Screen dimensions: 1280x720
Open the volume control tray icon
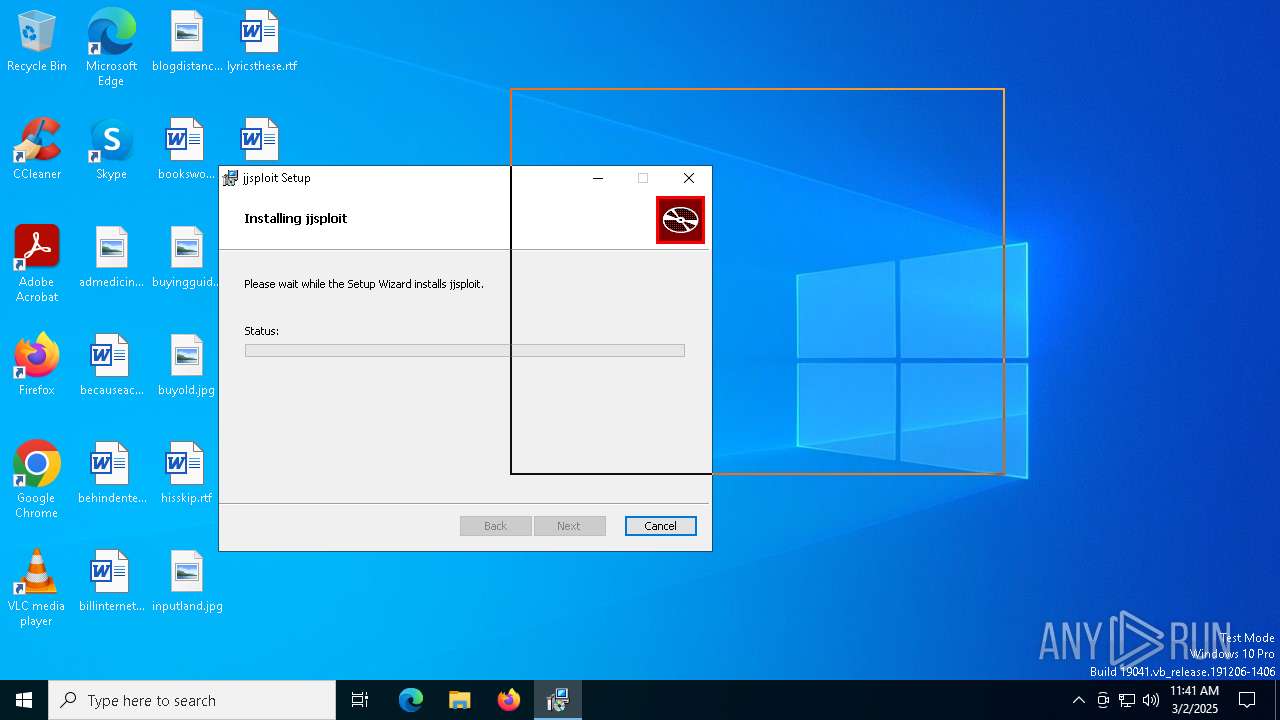point(1151,700)
